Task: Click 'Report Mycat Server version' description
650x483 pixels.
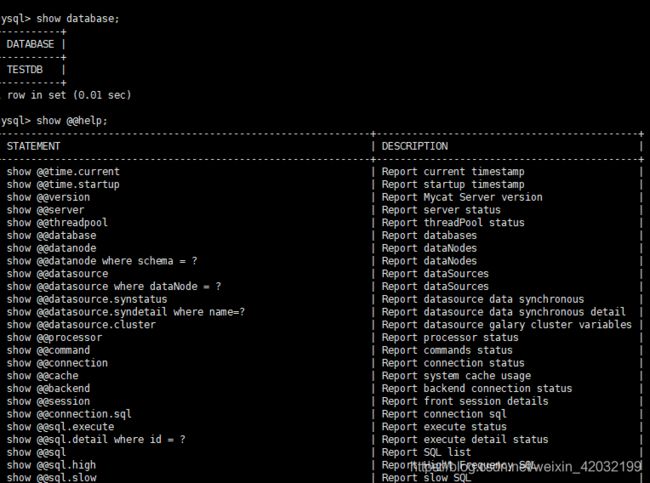Action: coord(462,197)
